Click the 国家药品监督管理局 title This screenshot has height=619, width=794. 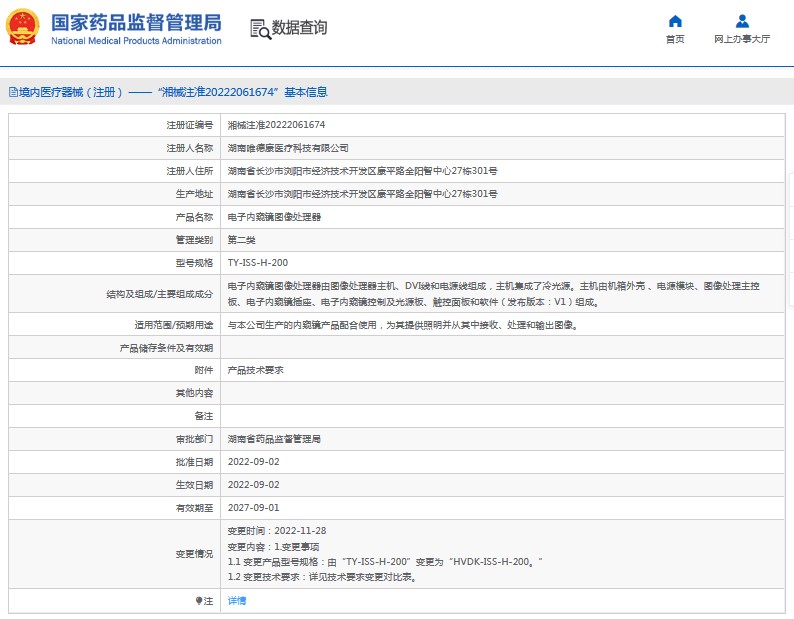(136, 23)
